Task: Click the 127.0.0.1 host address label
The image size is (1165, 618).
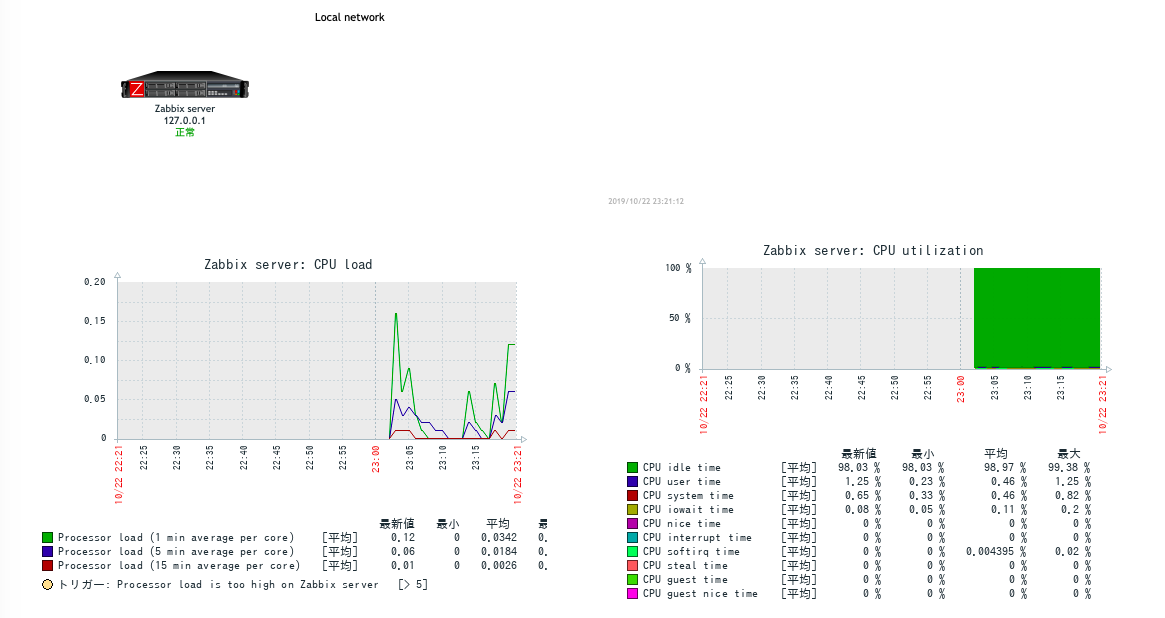Action: click(185, 120)
